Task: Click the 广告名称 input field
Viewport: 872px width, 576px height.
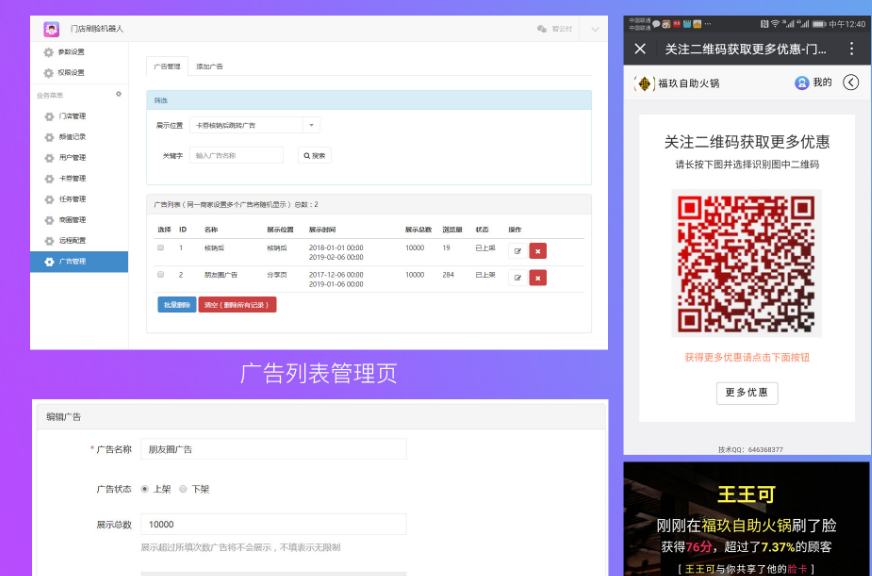Action: tap(274, 449)
